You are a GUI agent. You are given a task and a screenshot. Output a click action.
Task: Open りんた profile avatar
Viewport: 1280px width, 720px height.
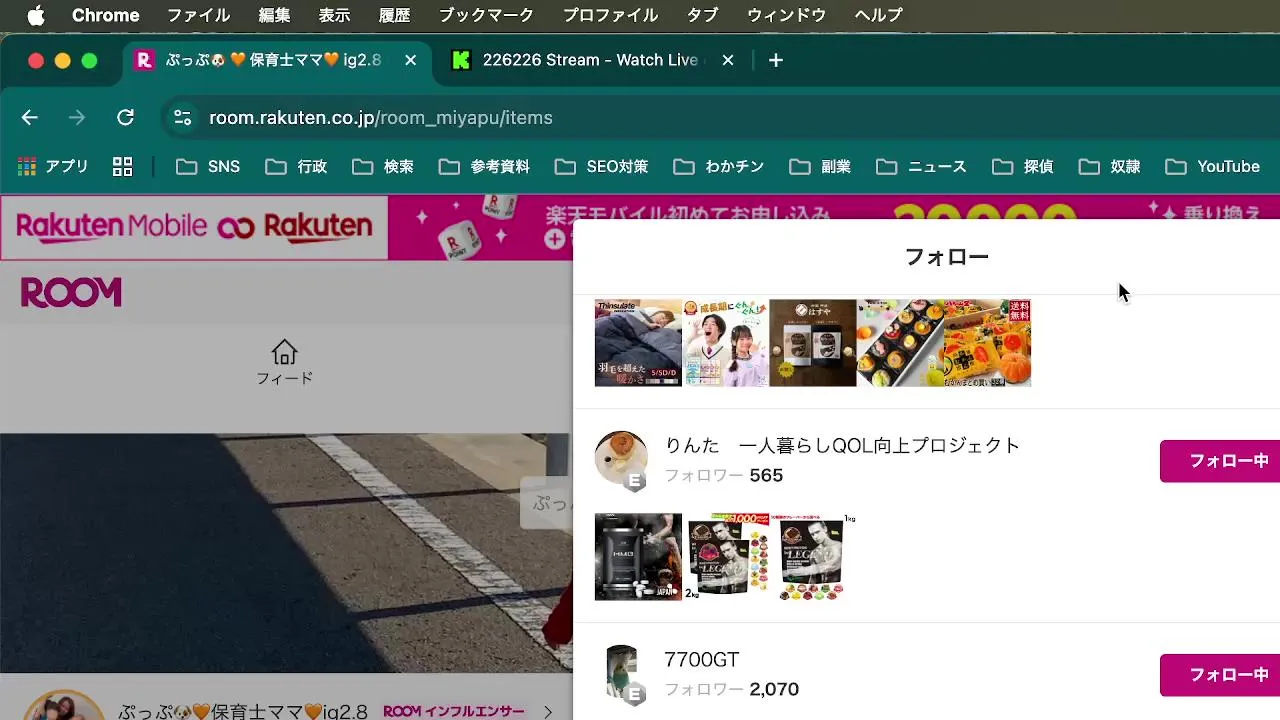tap(621, 459)
